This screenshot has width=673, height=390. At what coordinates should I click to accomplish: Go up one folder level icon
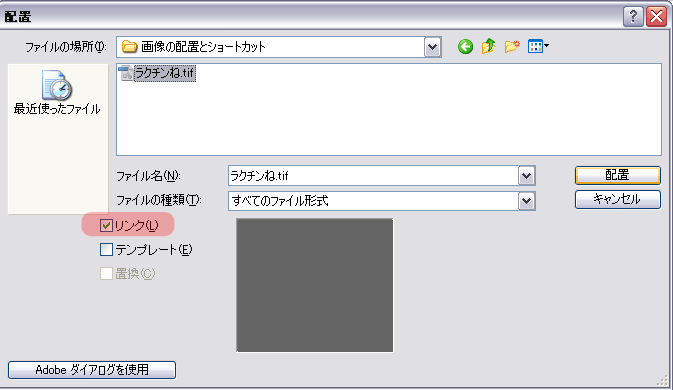click(488, 46)
